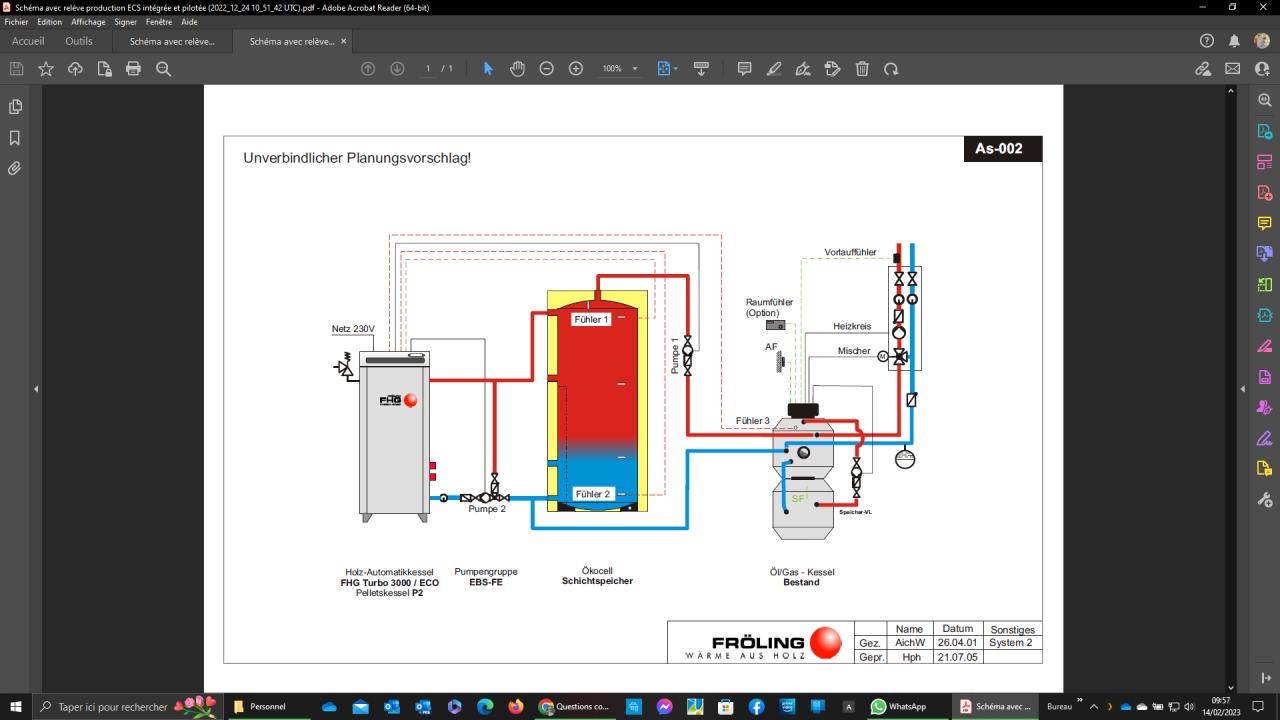Open the Aide menu

pyautogui.click(x=189, y=22)
